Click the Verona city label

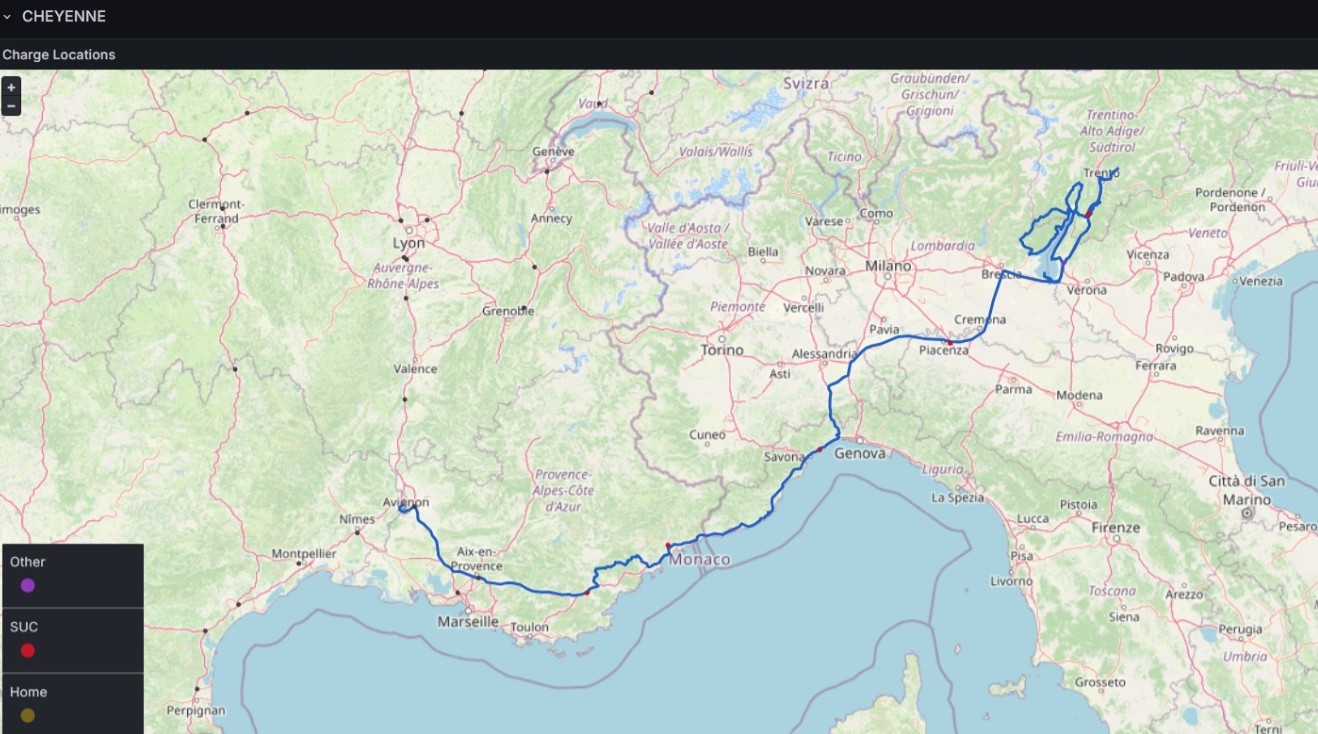tap(1087, 290)
